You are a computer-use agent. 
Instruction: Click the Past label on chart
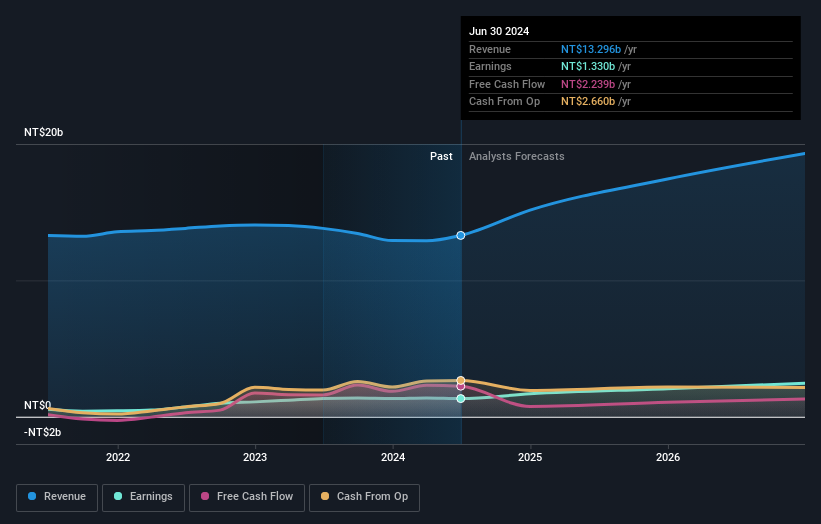441,157
